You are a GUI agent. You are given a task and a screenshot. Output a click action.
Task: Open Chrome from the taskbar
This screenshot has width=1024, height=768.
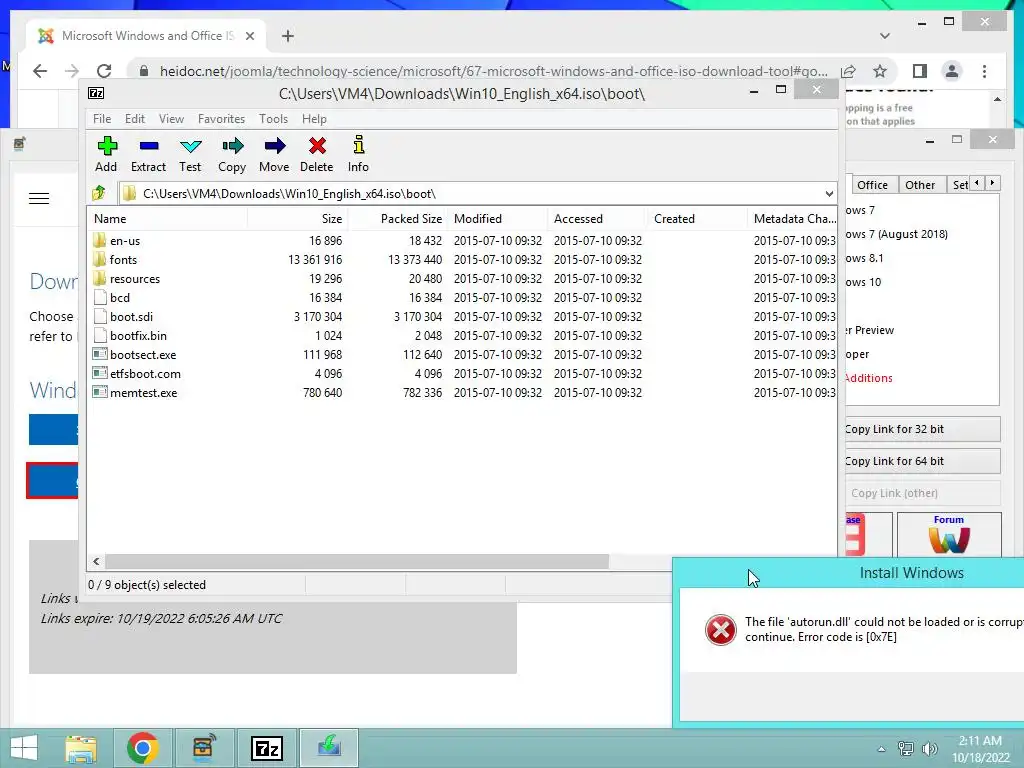tap(142, 748)
